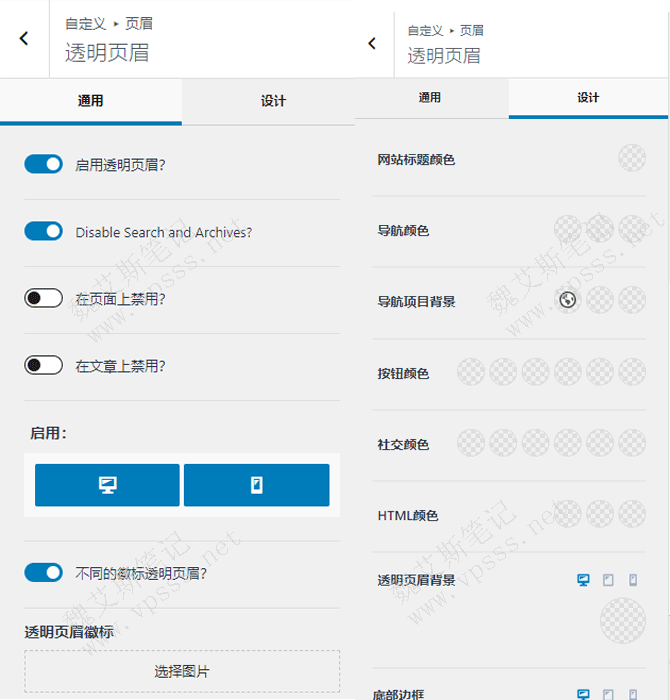The height and width of the screenshot is (700, 670).
Task: Turn on 在文章上禁用 switch
Action: pos(44,365)
